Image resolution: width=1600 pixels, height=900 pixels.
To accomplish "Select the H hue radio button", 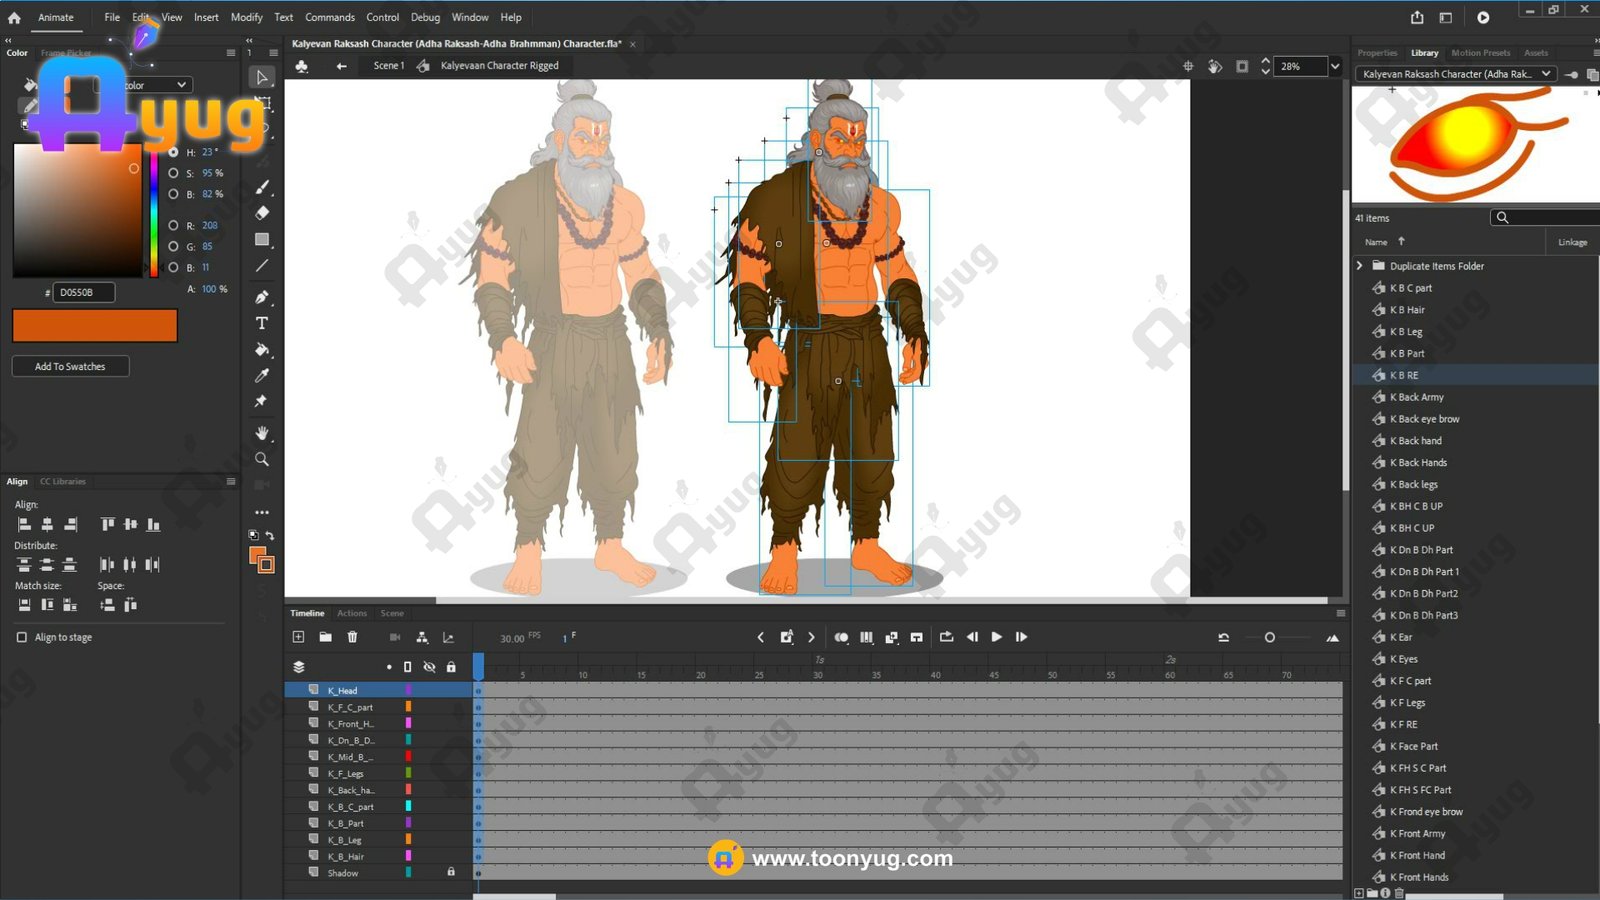I will pos(173,152).
